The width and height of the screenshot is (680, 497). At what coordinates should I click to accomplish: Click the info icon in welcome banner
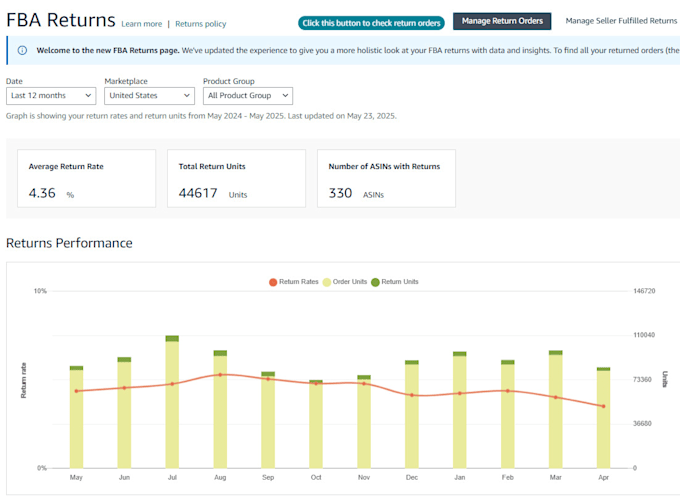coord(22,50)
